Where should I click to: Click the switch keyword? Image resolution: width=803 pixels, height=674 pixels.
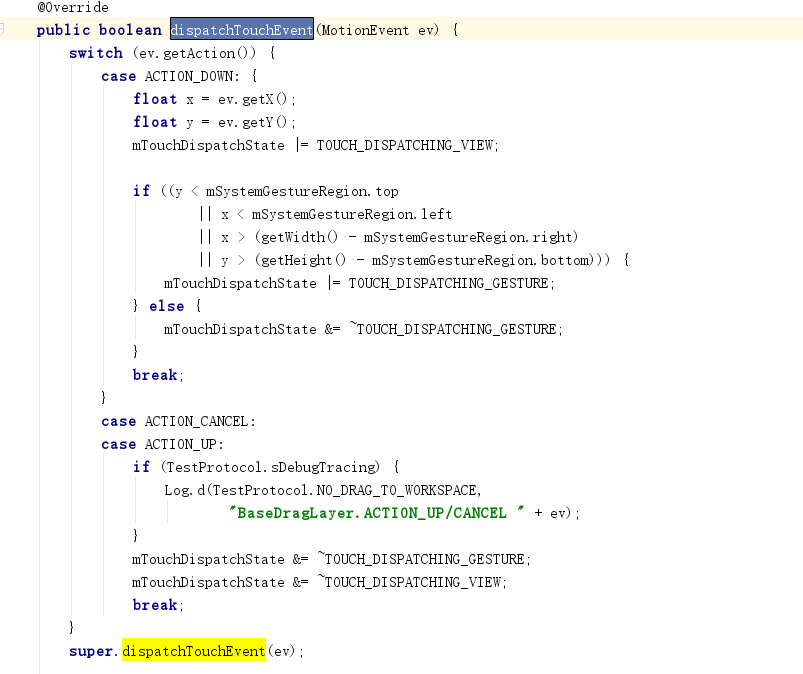pyautogui.click(x=95, y=53)
